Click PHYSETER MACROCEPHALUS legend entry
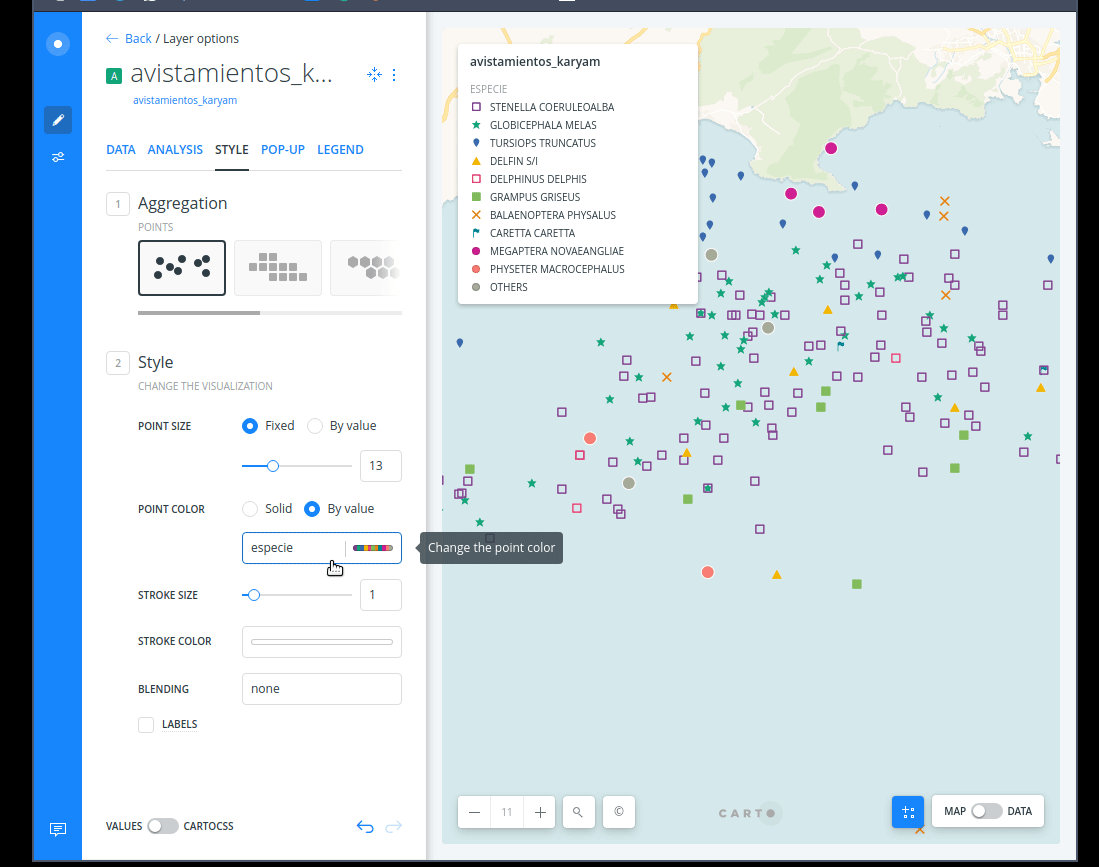 549,269
